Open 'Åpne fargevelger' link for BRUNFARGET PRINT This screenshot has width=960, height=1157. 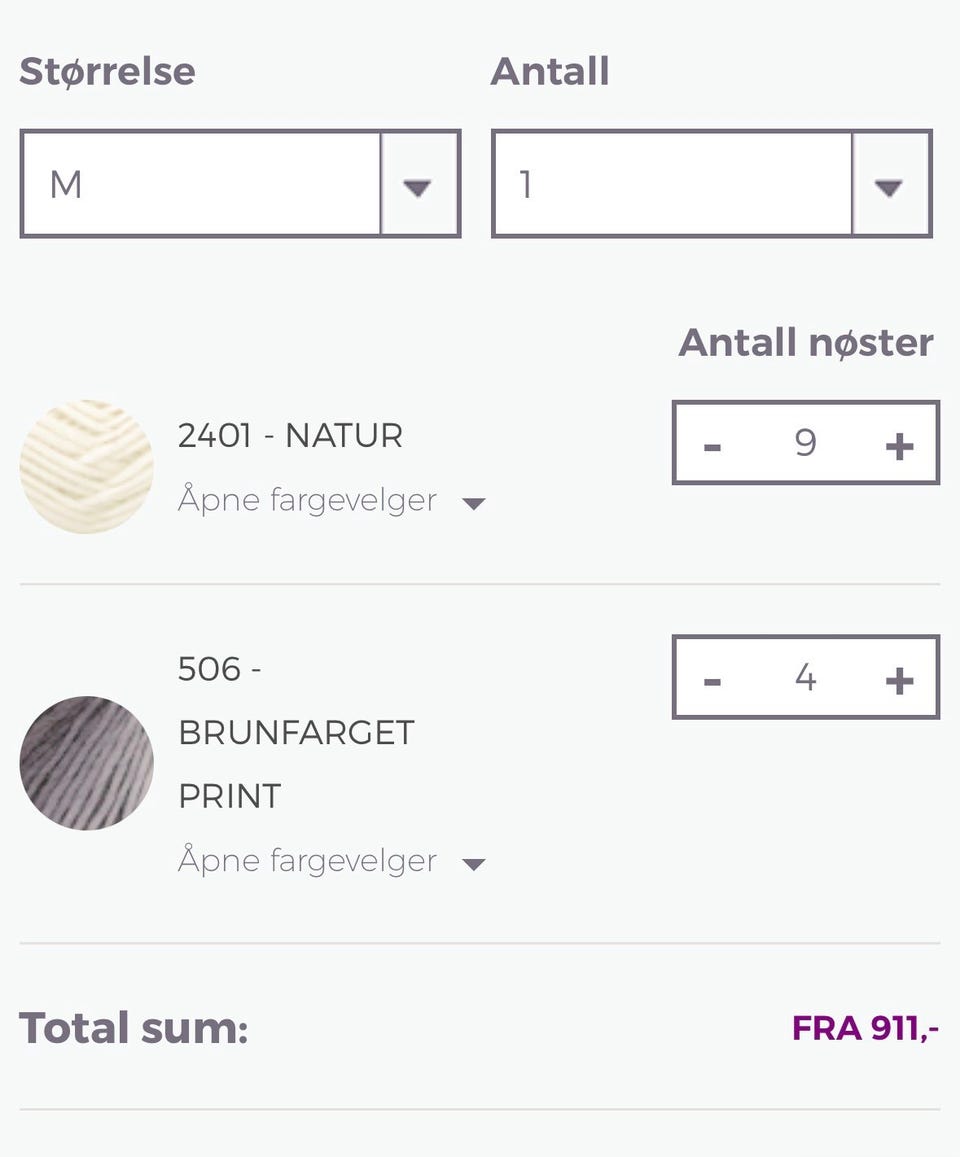(x=307, y=861)
